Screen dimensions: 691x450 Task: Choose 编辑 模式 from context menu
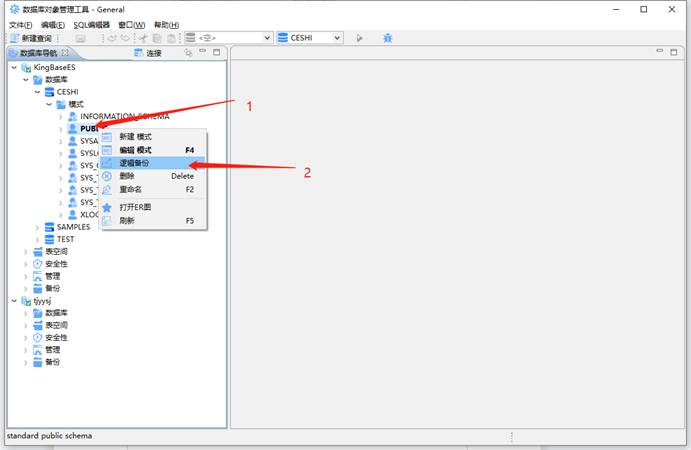(153, 150)
